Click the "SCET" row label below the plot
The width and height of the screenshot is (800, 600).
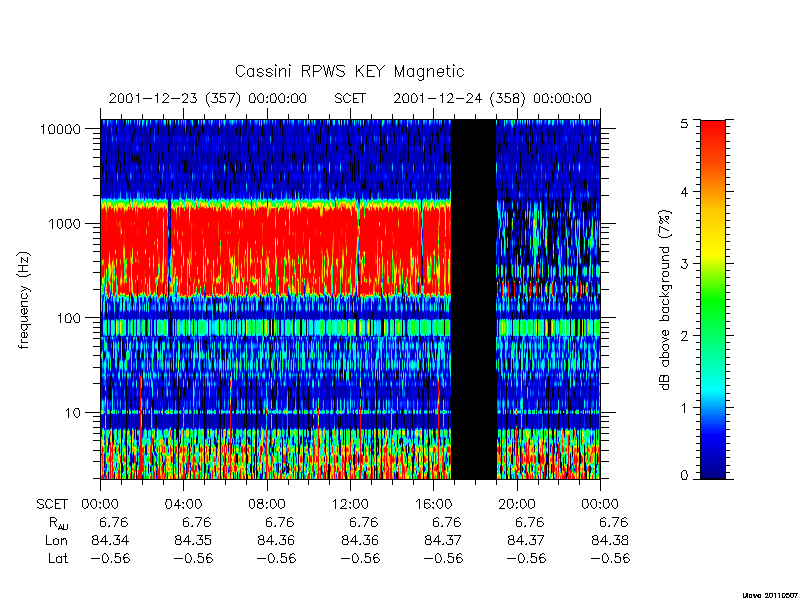(x=52, y=505)
